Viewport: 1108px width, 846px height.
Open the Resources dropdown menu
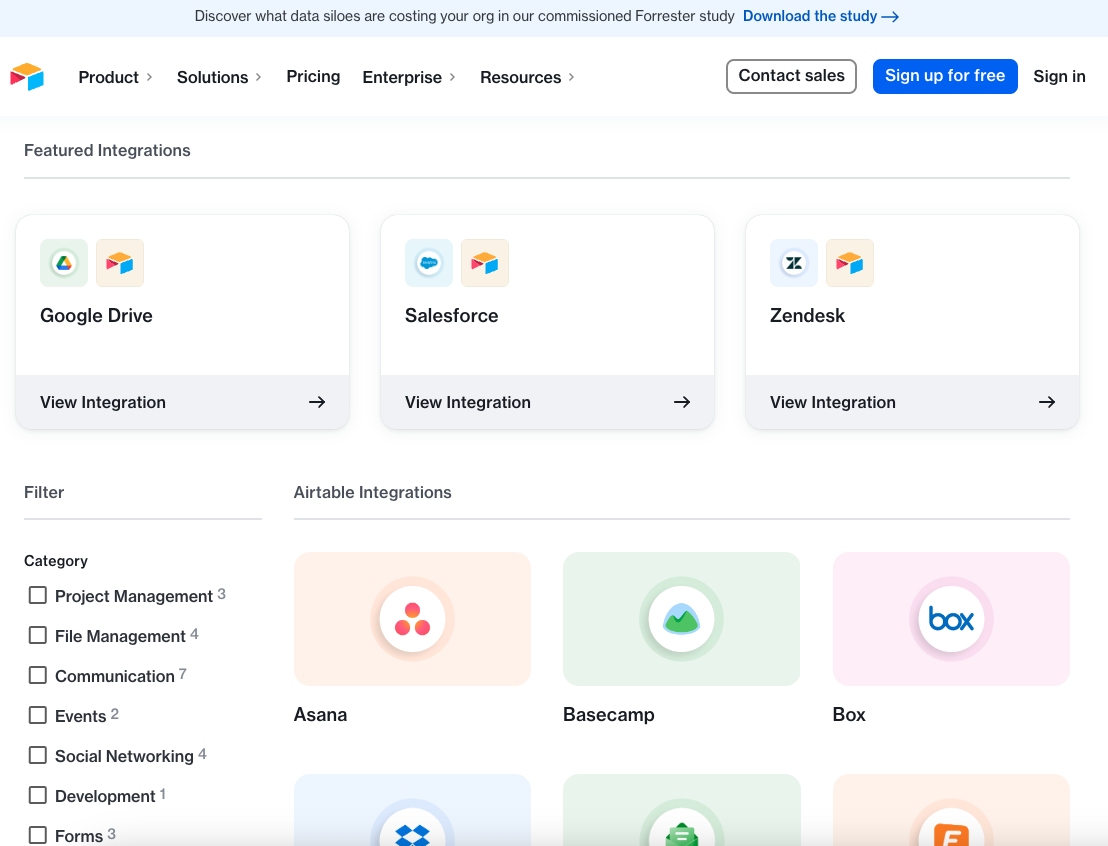point(527,77)
